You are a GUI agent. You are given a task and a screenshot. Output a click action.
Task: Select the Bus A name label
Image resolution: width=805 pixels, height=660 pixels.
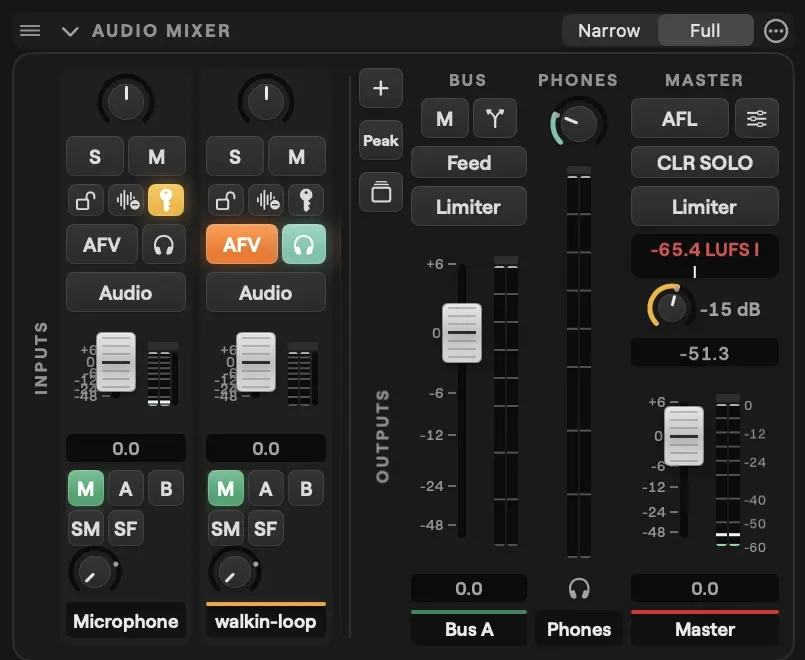coord(469,629)
